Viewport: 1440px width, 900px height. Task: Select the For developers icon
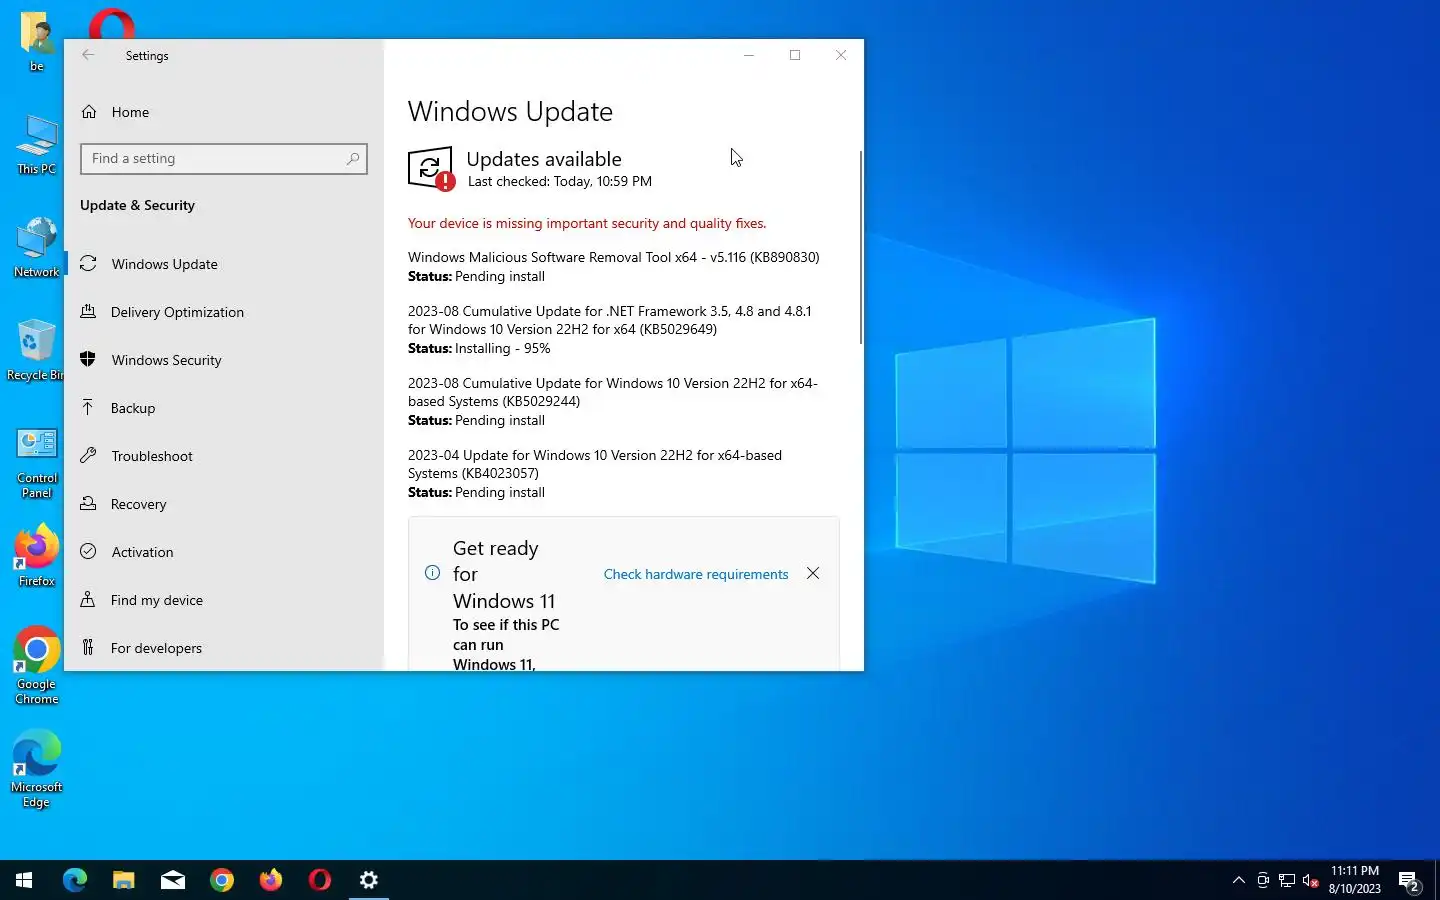[x=88, y=648]
